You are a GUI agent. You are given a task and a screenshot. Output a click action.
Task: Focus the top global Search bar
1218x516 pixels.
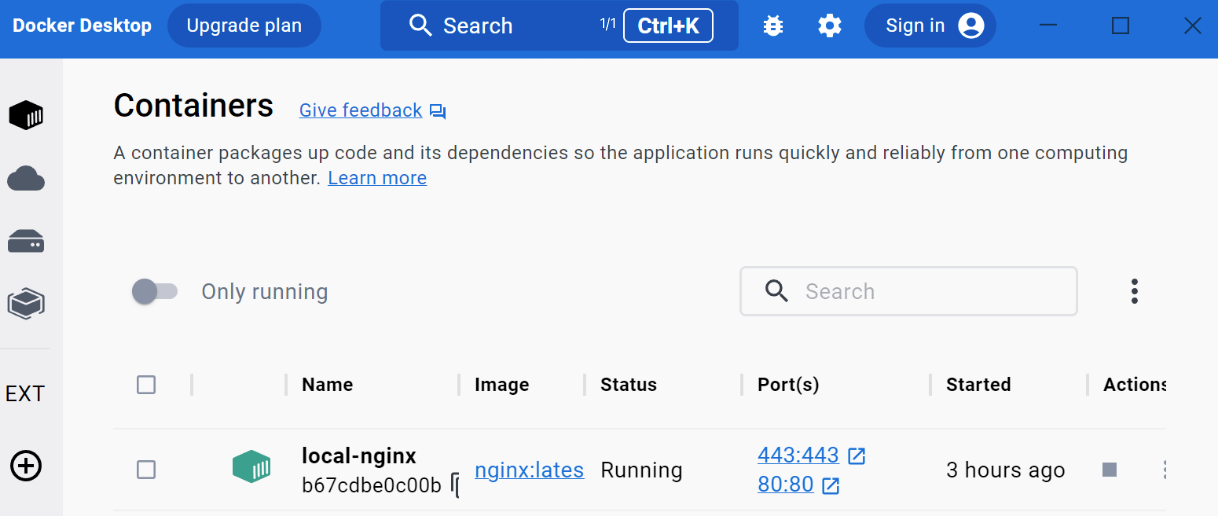click(559, 26)
